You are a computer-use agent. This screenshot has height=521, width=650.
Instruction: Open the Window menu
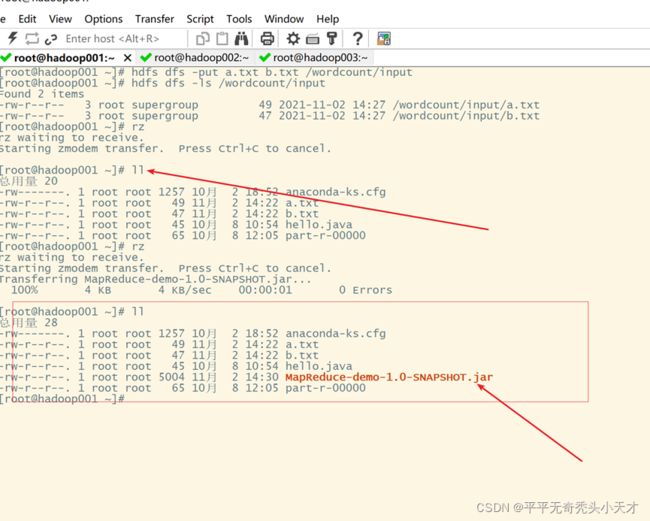pos(284,19)
